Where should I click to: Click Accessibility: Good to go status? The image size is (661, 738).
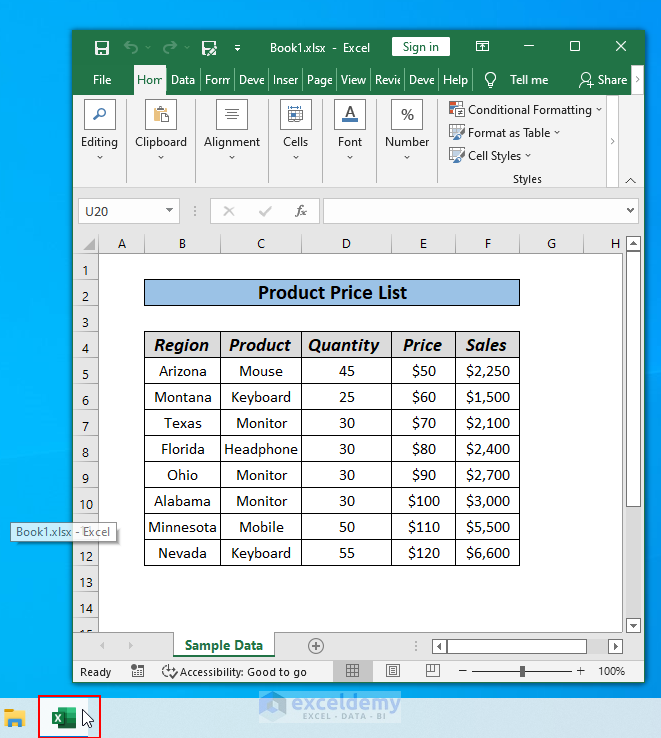pos(234,672)
